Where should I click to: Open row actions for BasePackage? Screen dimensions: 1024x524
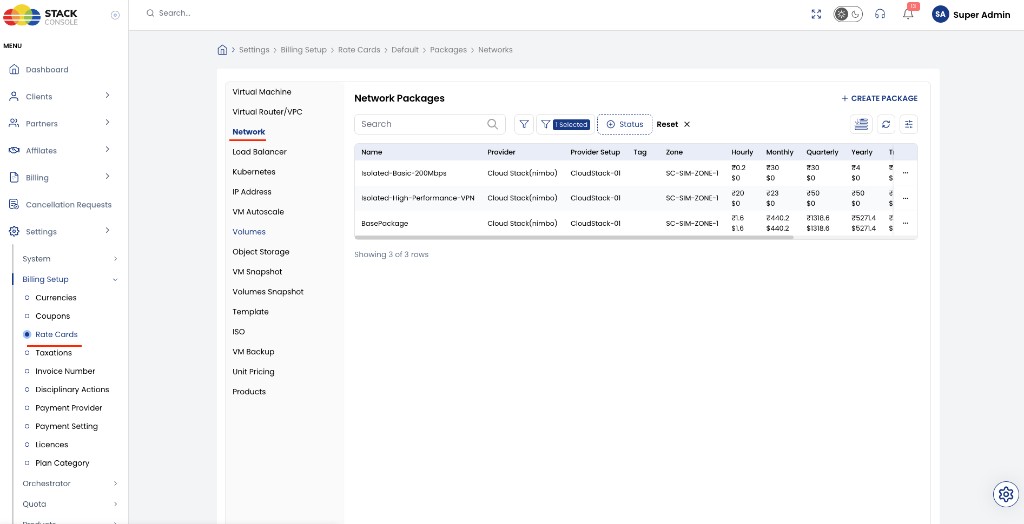[905, 223]
